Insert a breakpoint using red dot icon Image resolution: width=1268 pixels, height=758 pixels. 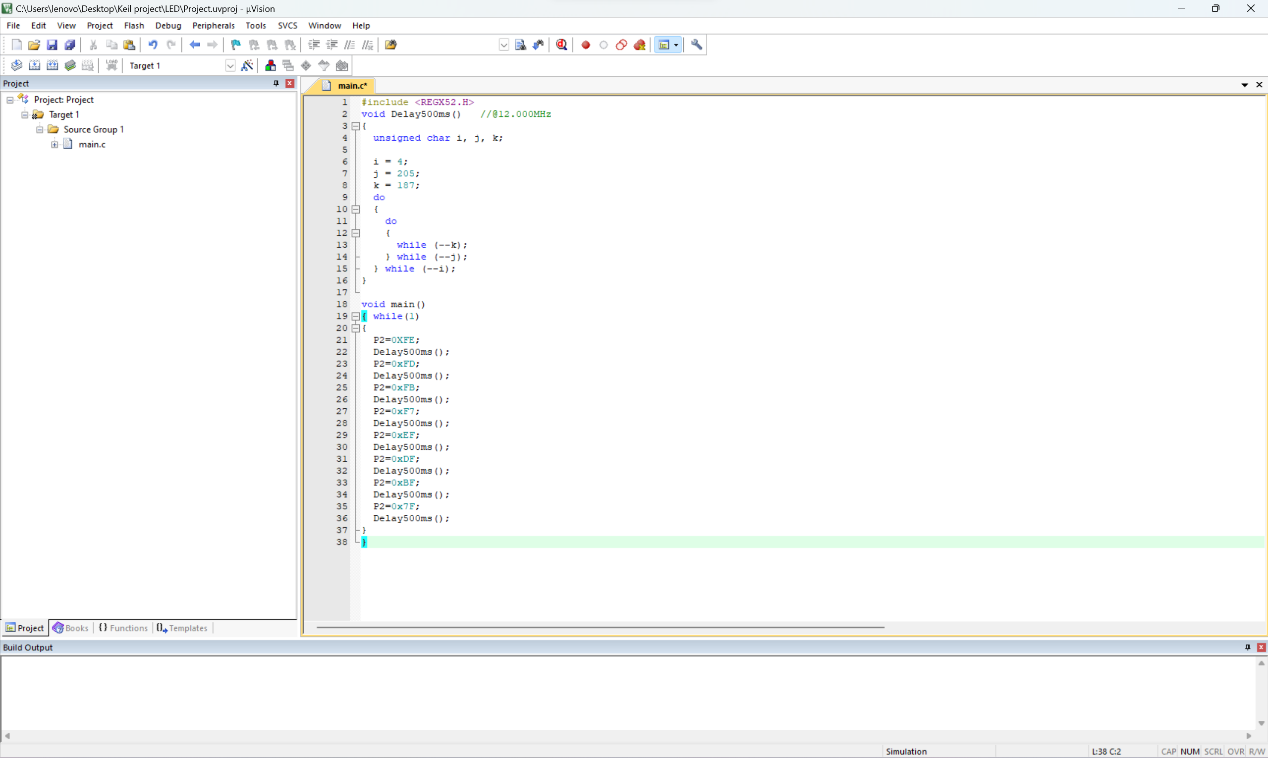(x=586, y=45)
